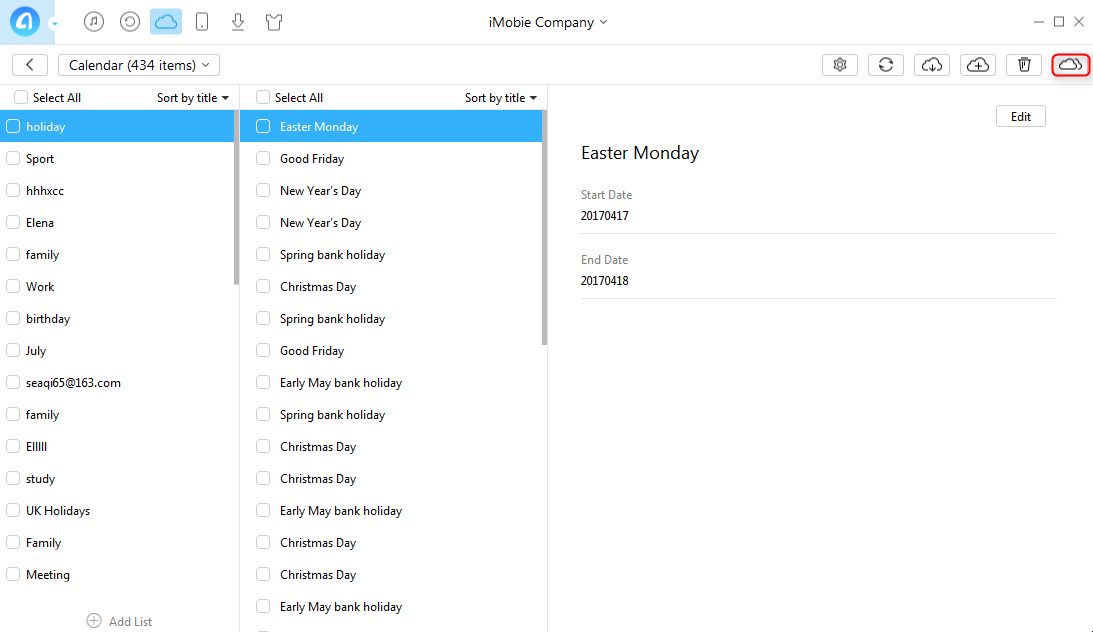This screenshot has width=1093, height=632.
Task: Click Add List at the bottom
Action: pyautogui.click(x=120, y=621)
